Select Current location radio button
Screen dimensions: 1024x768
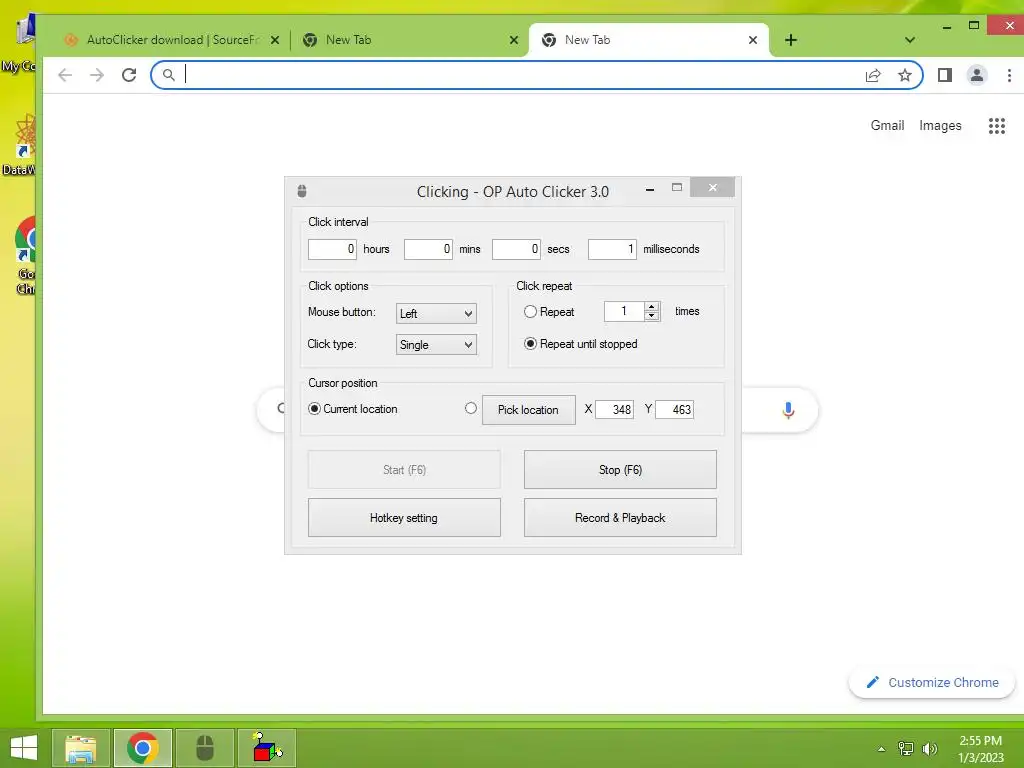[314, 409]
